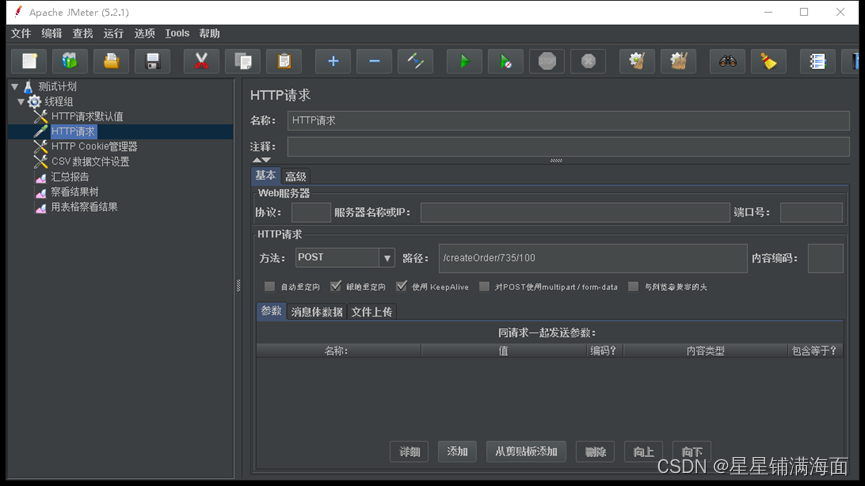Open the 帮助 menu
The height and width of the screenshot is (486, 865).
[210, 34]
